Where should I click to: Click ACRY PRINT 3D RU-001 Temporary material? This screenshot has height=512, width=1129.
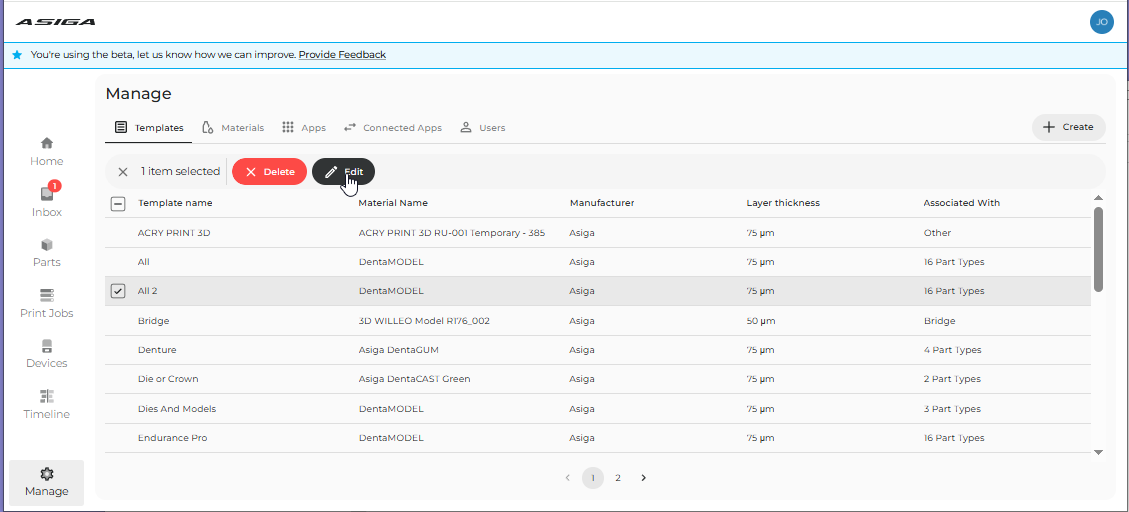(x=451, y=233)
